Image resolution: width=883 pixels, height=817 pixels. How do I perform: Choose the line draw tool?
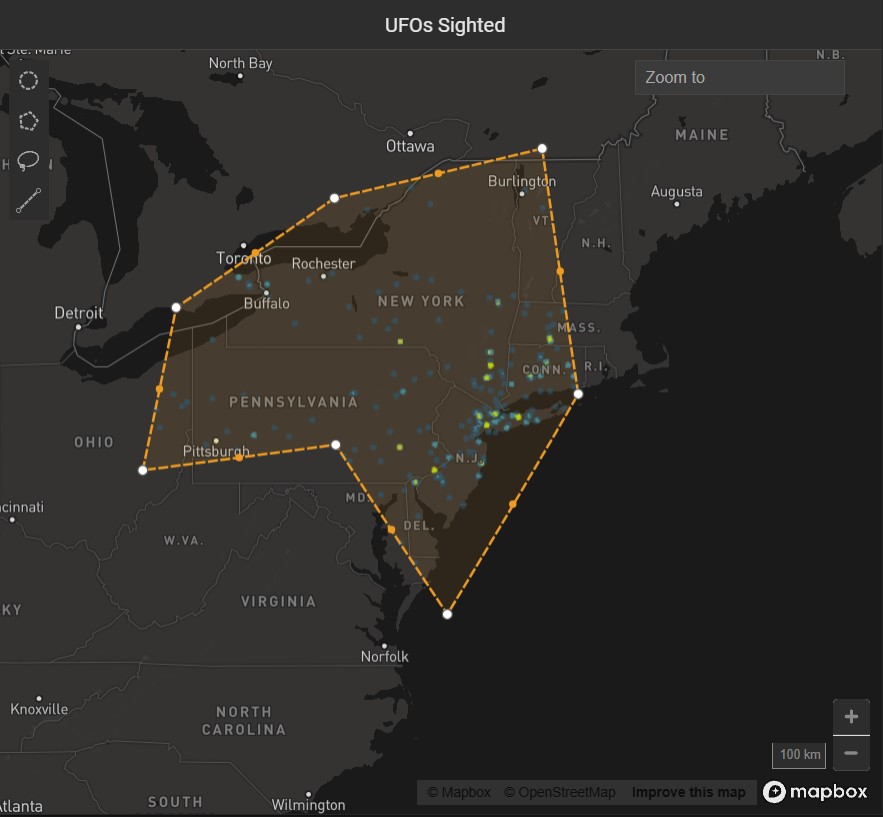pyautogui.click(x=29, y=200)
